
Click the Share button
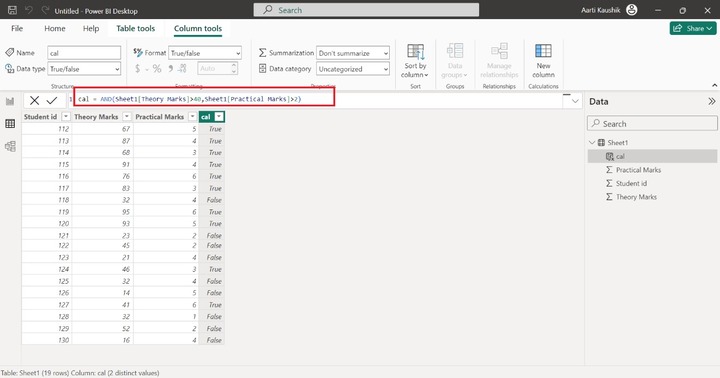pos(692,28)
